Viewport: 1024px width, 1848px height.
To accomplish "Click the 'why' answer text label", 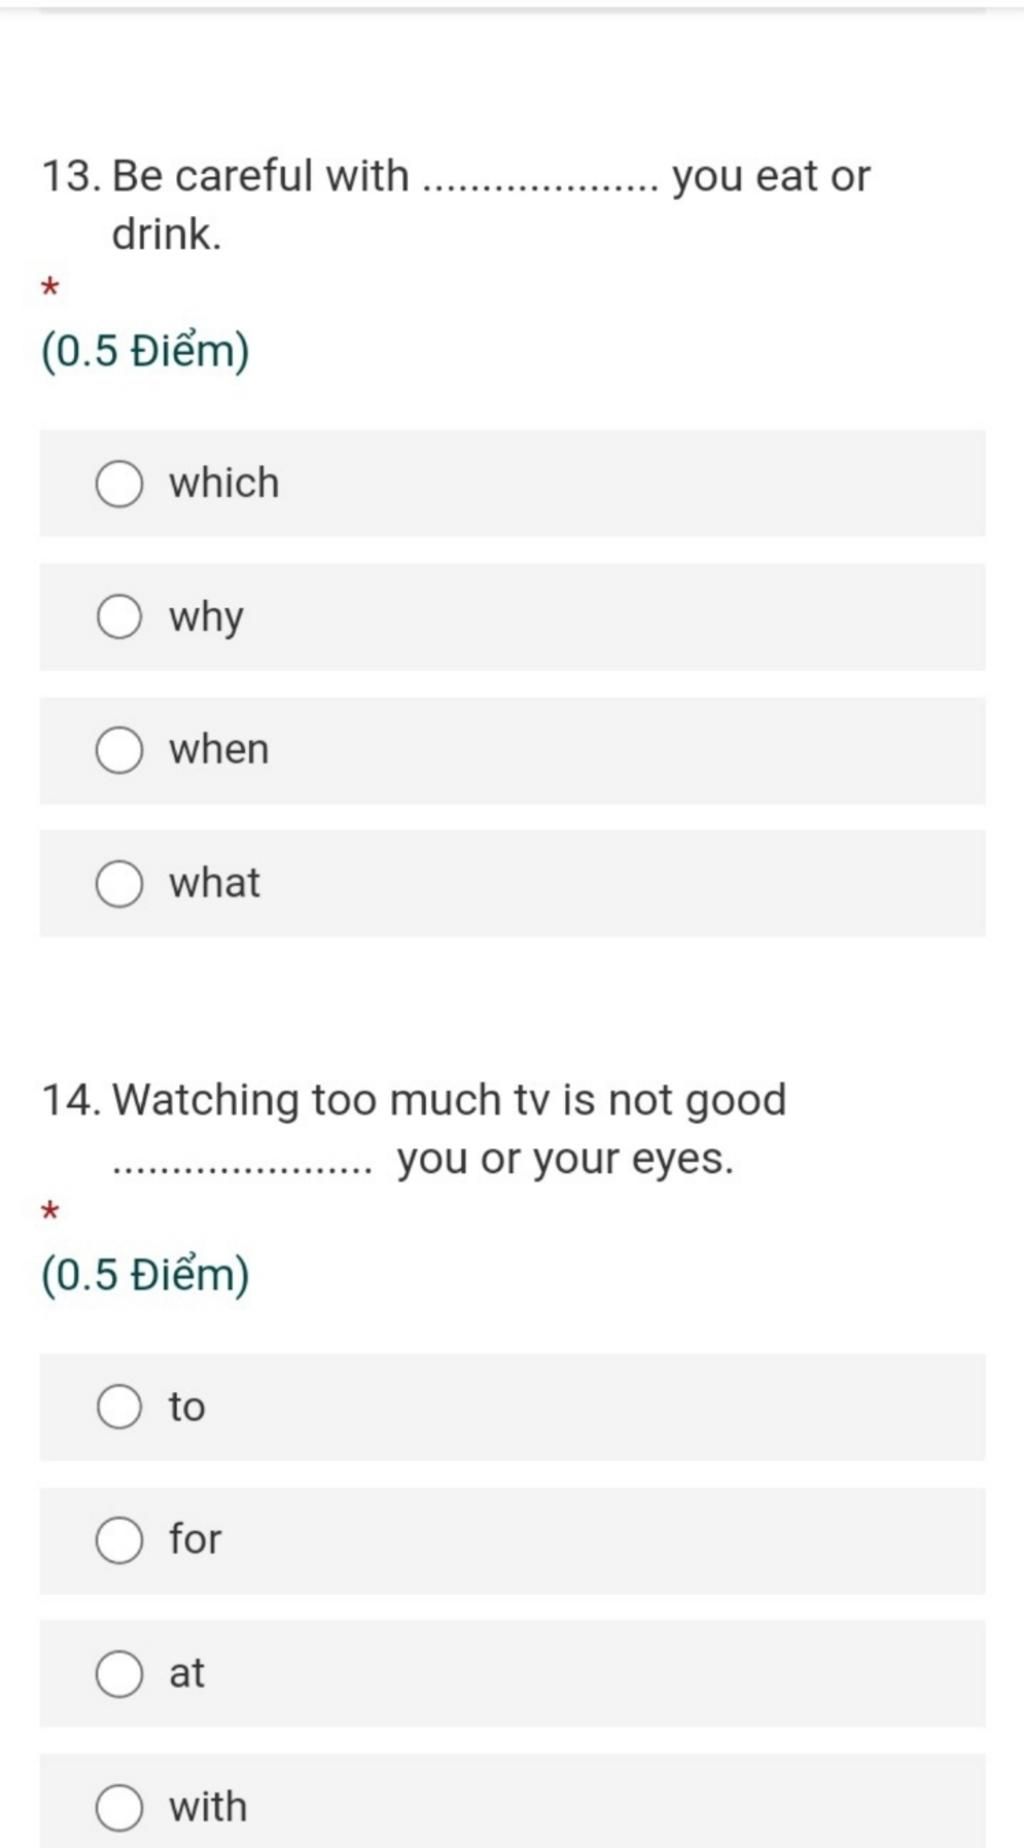I will [206, 617].
